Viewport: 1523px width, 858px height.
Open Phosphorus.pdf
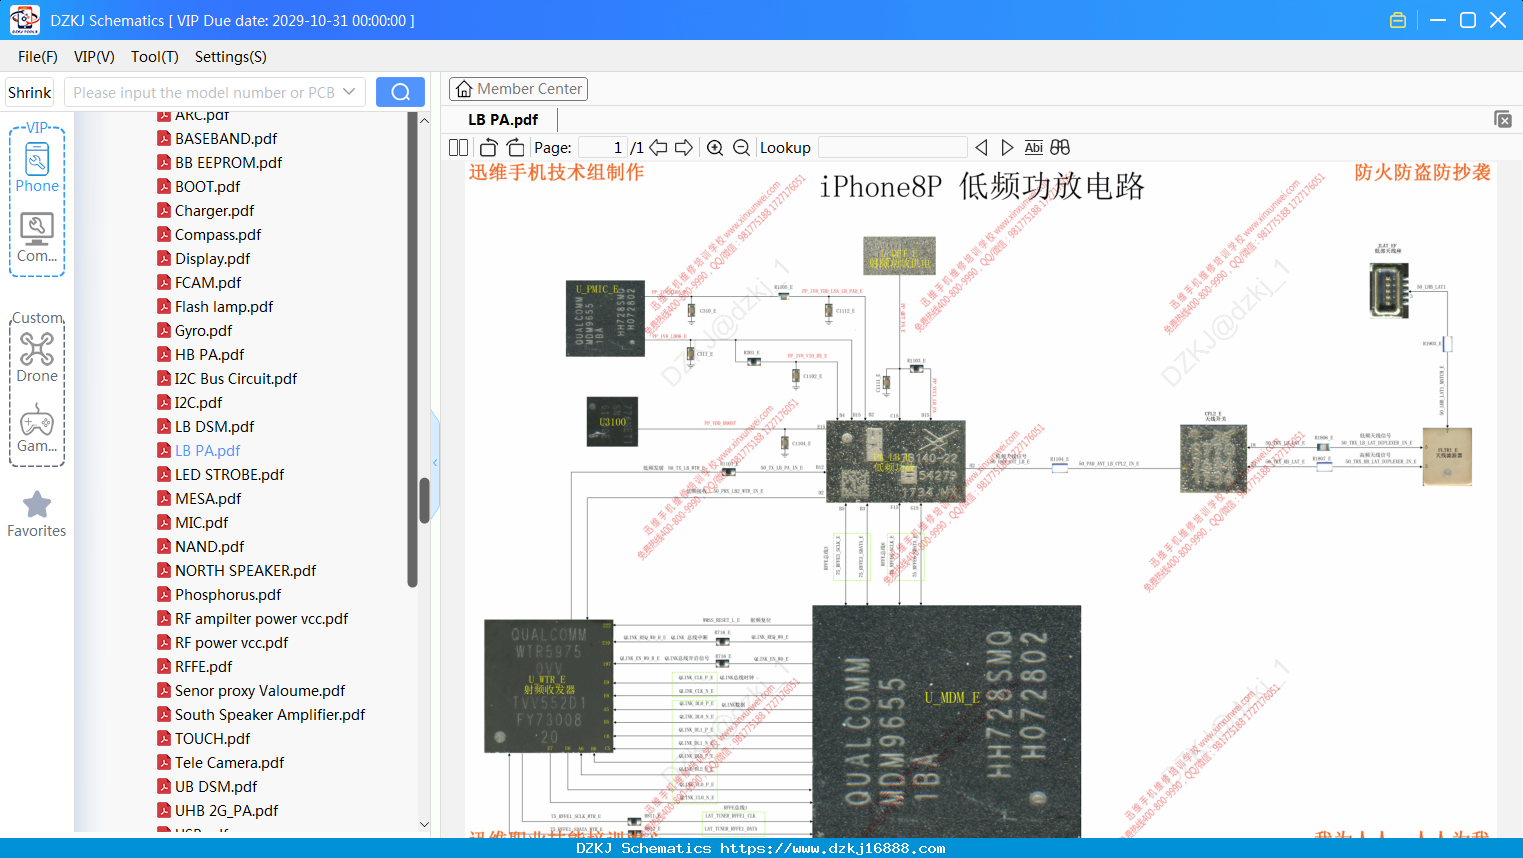pos(228,594)
